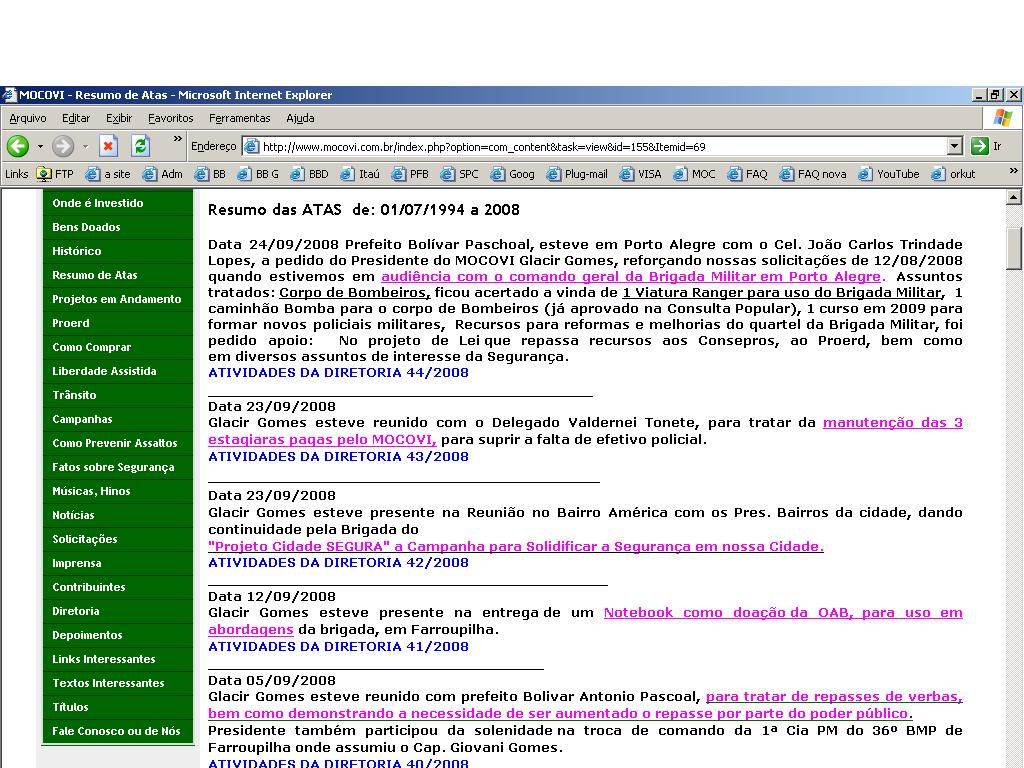This screenshot has height=768, width=1024.
Task: Click the green Ir (Go) arrow button
Action: (979, 146)
